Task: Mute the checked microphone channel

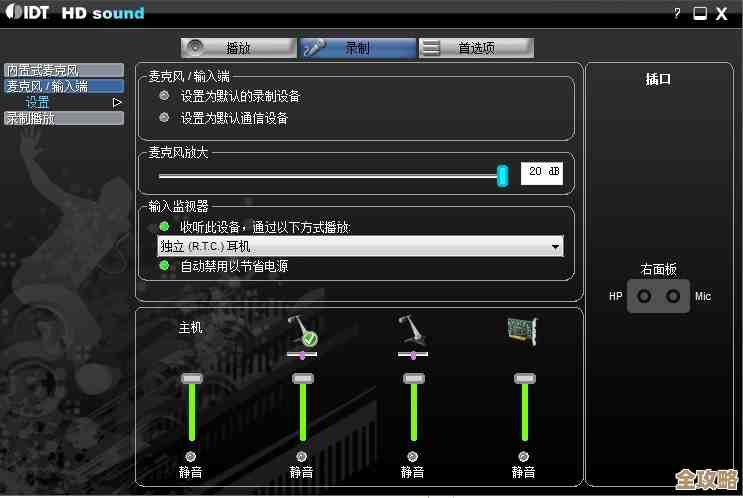Action: (301, 456)
